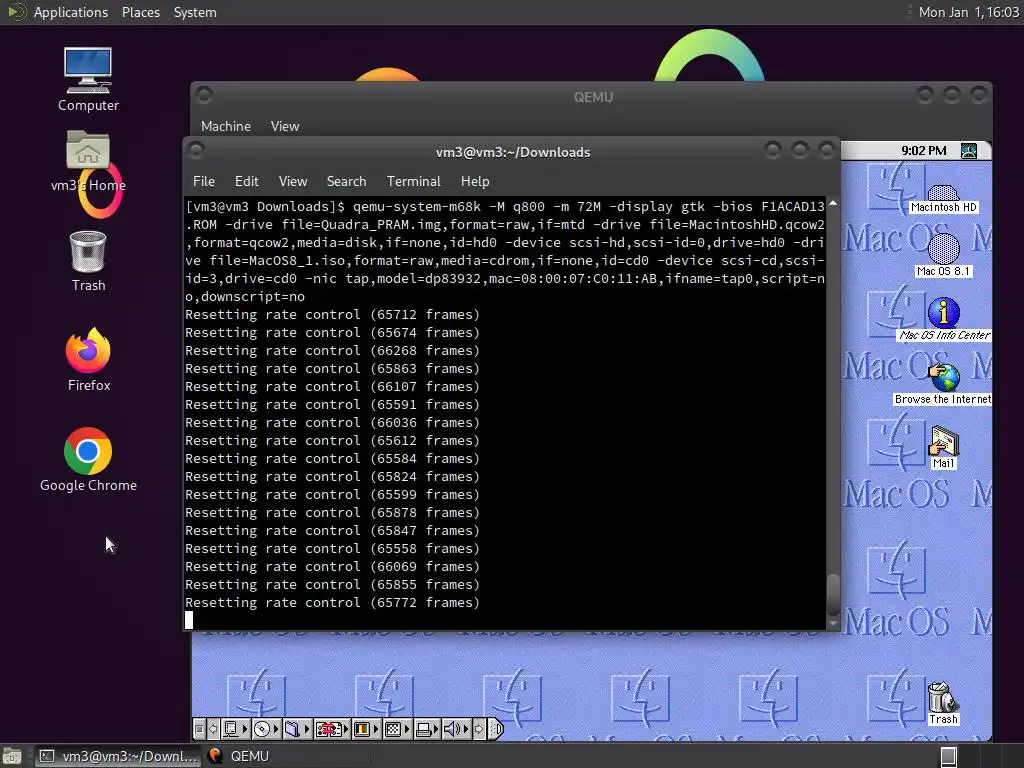The image size is (1024, 768).
Task: Launch Google Chrome from the desktop
Action: click(88, 460)
